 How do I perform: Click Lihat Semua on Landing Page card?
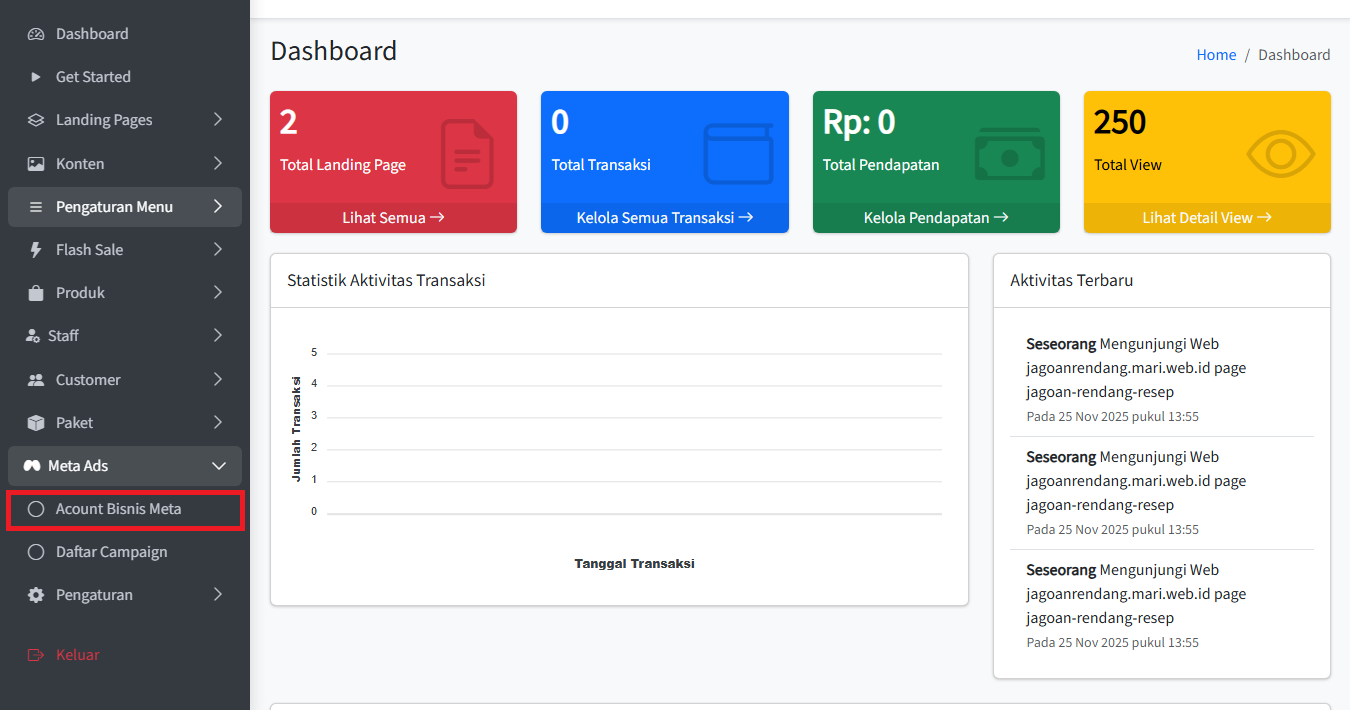click(393, 217)
